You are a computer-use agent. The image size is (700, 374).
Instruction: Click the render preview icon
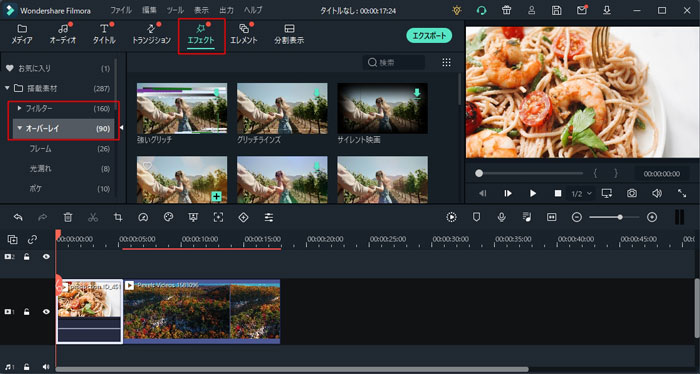coord(451,217)
